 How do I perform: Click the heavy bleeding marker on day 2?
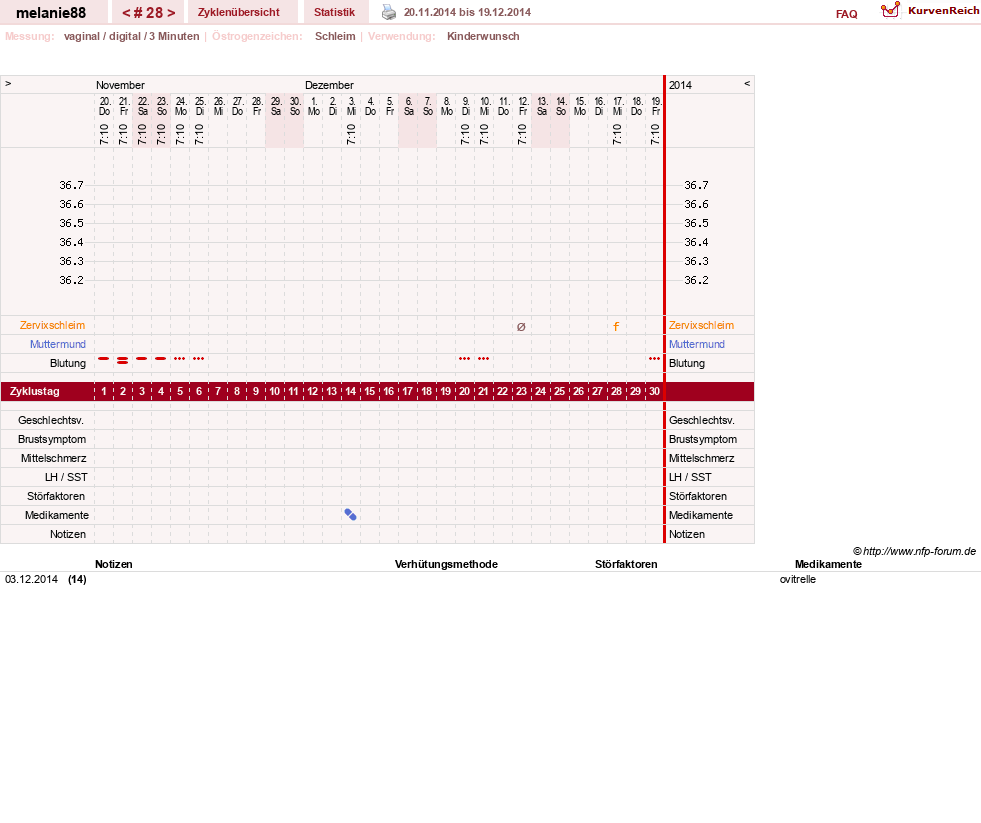pos(123,360)
